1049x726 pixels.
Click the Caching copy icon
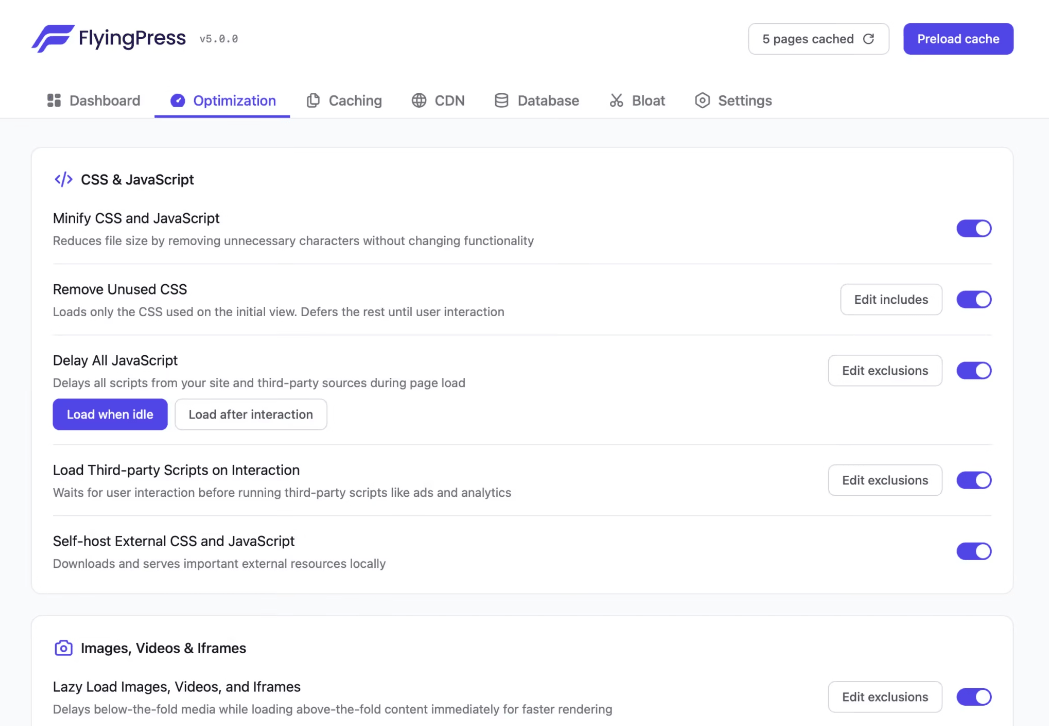pyautogui.click(x=313, y=100)
